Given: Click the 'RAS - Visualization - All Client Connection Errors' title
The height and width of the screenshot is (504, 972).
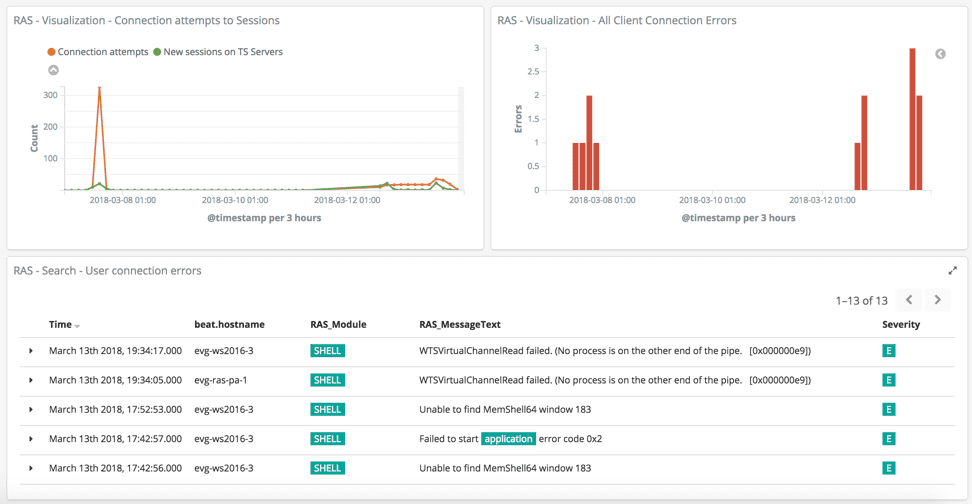Looking at the screenshot, I should (617, 20).
